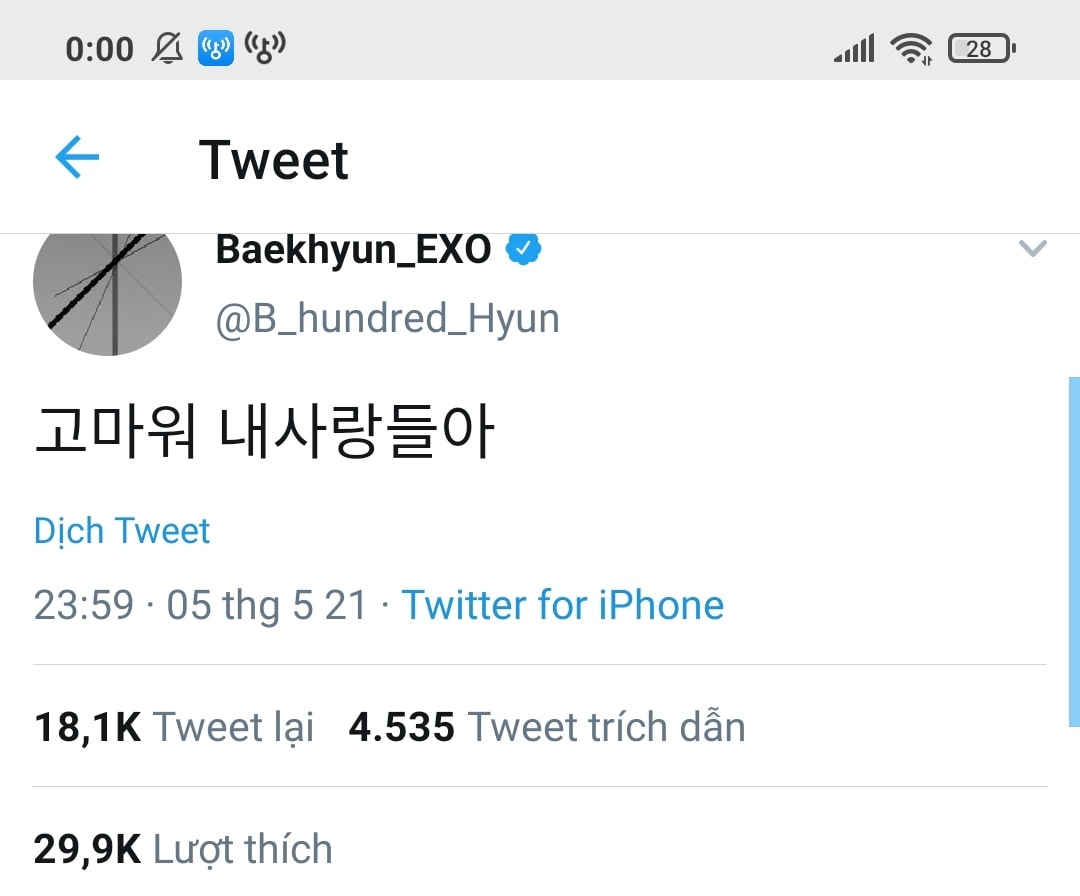Tap the tweet timestamp 23:59 · 05 thg 5 21

(200, 605)
